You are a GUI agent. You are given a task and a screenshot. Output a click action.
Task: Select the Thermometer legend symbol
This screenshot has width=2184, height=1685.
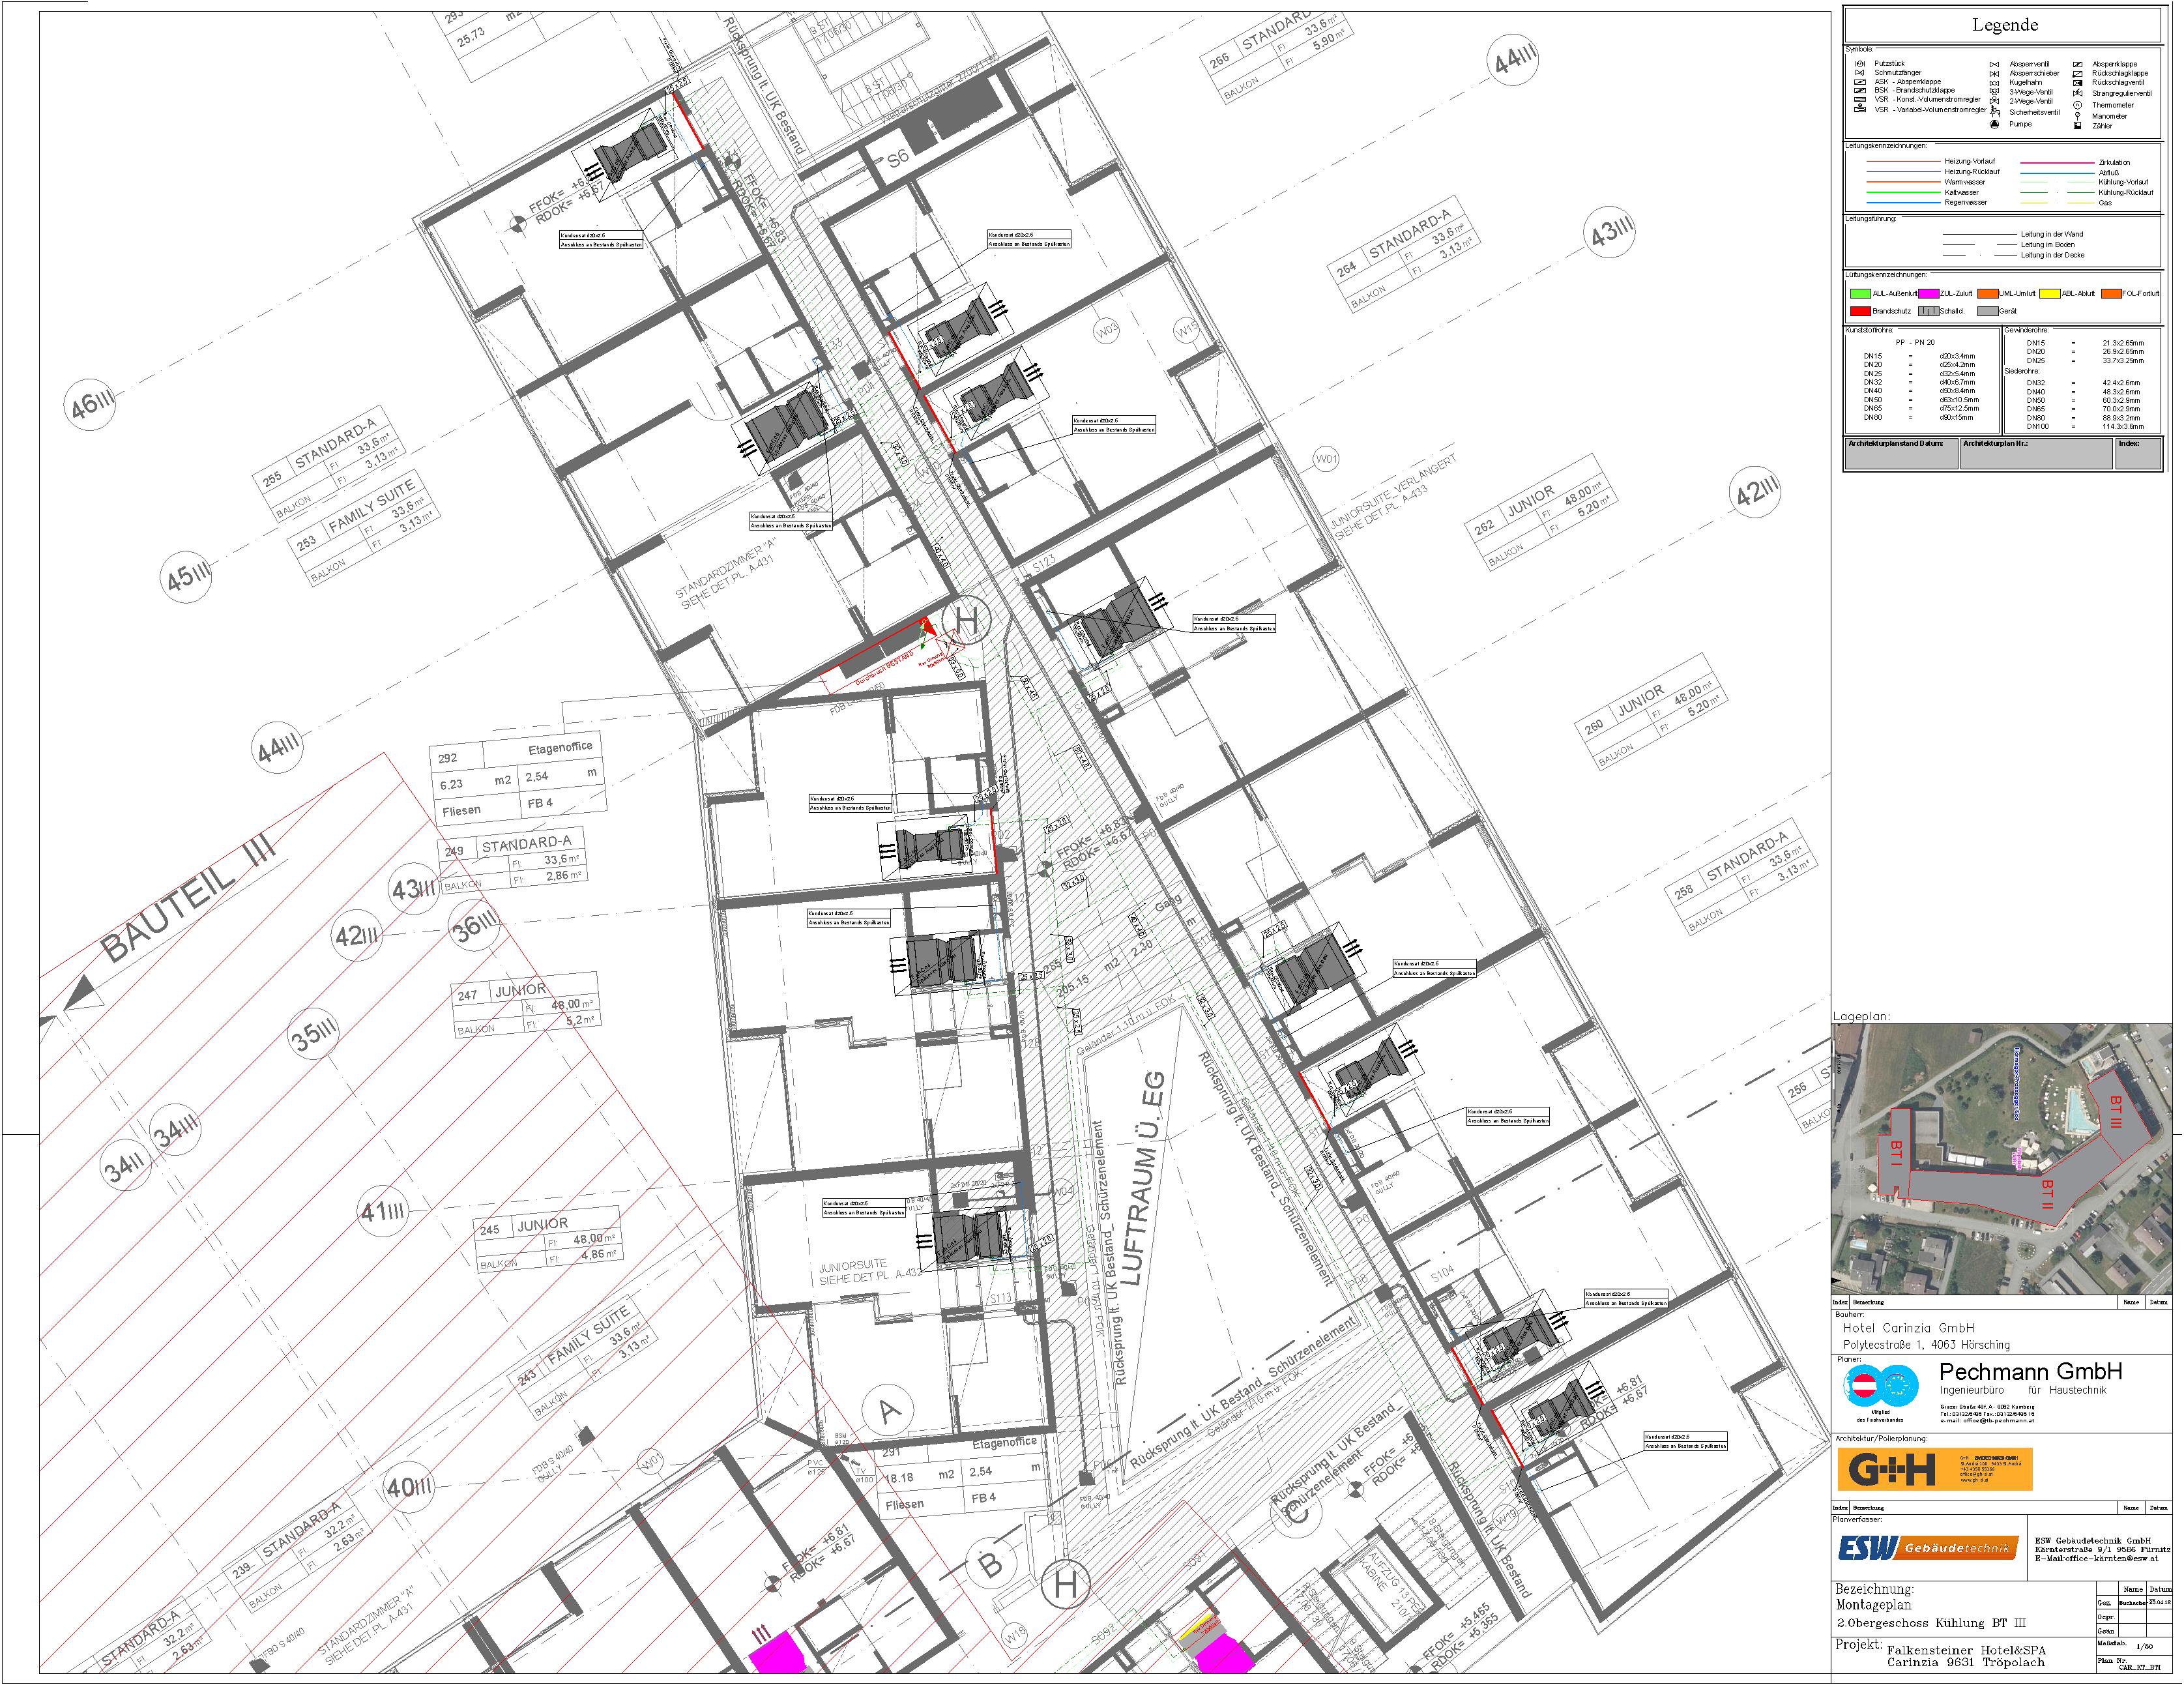point(2077,105)
